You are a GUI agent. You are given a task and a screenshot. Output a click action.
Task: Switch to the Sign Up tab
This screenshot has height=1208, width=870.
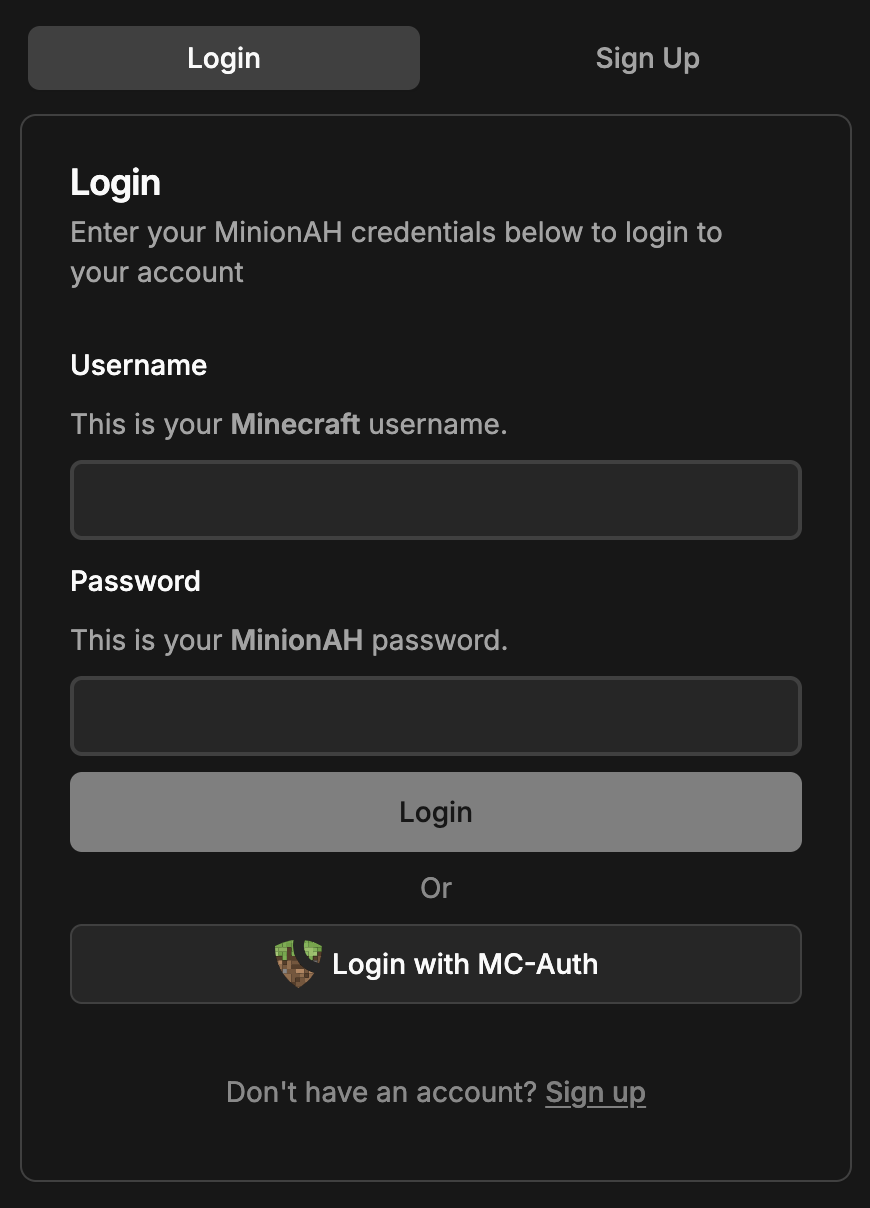[647, 58]
